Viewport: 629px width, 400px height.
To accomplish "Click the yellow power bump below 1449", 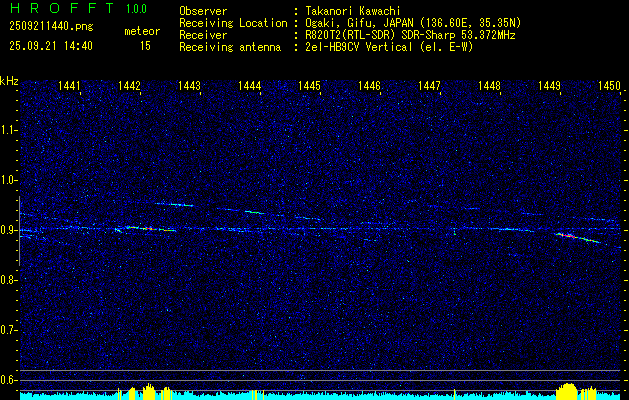I will (x=569, y=390).
